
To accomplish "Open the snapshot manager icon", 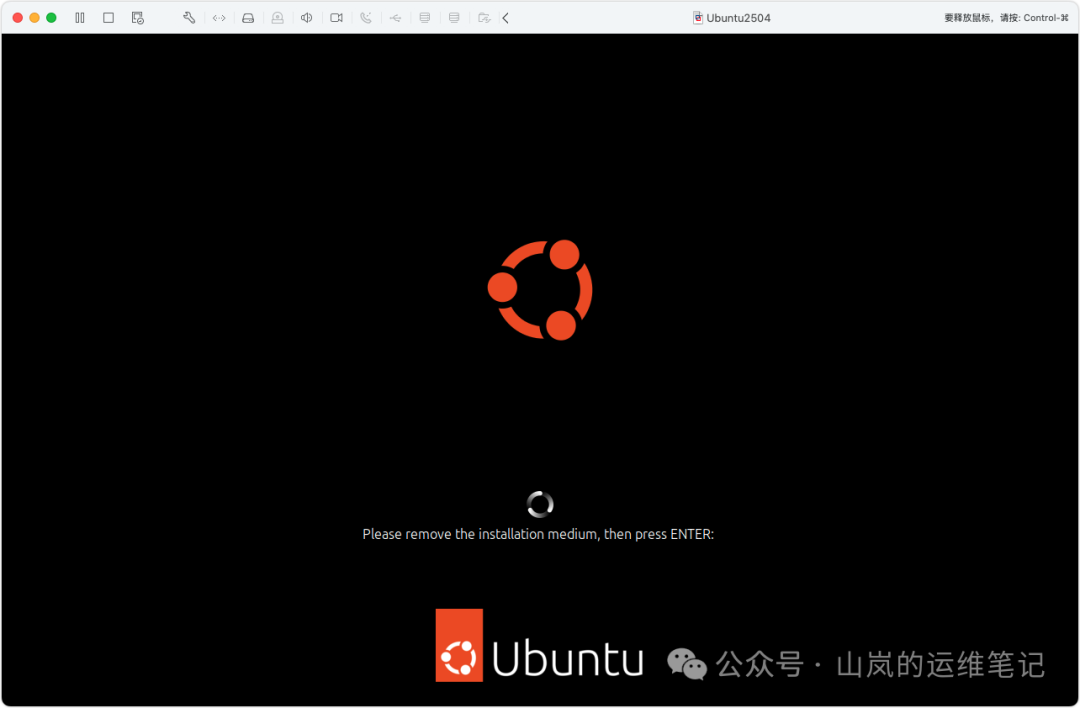I will [138, 18].
